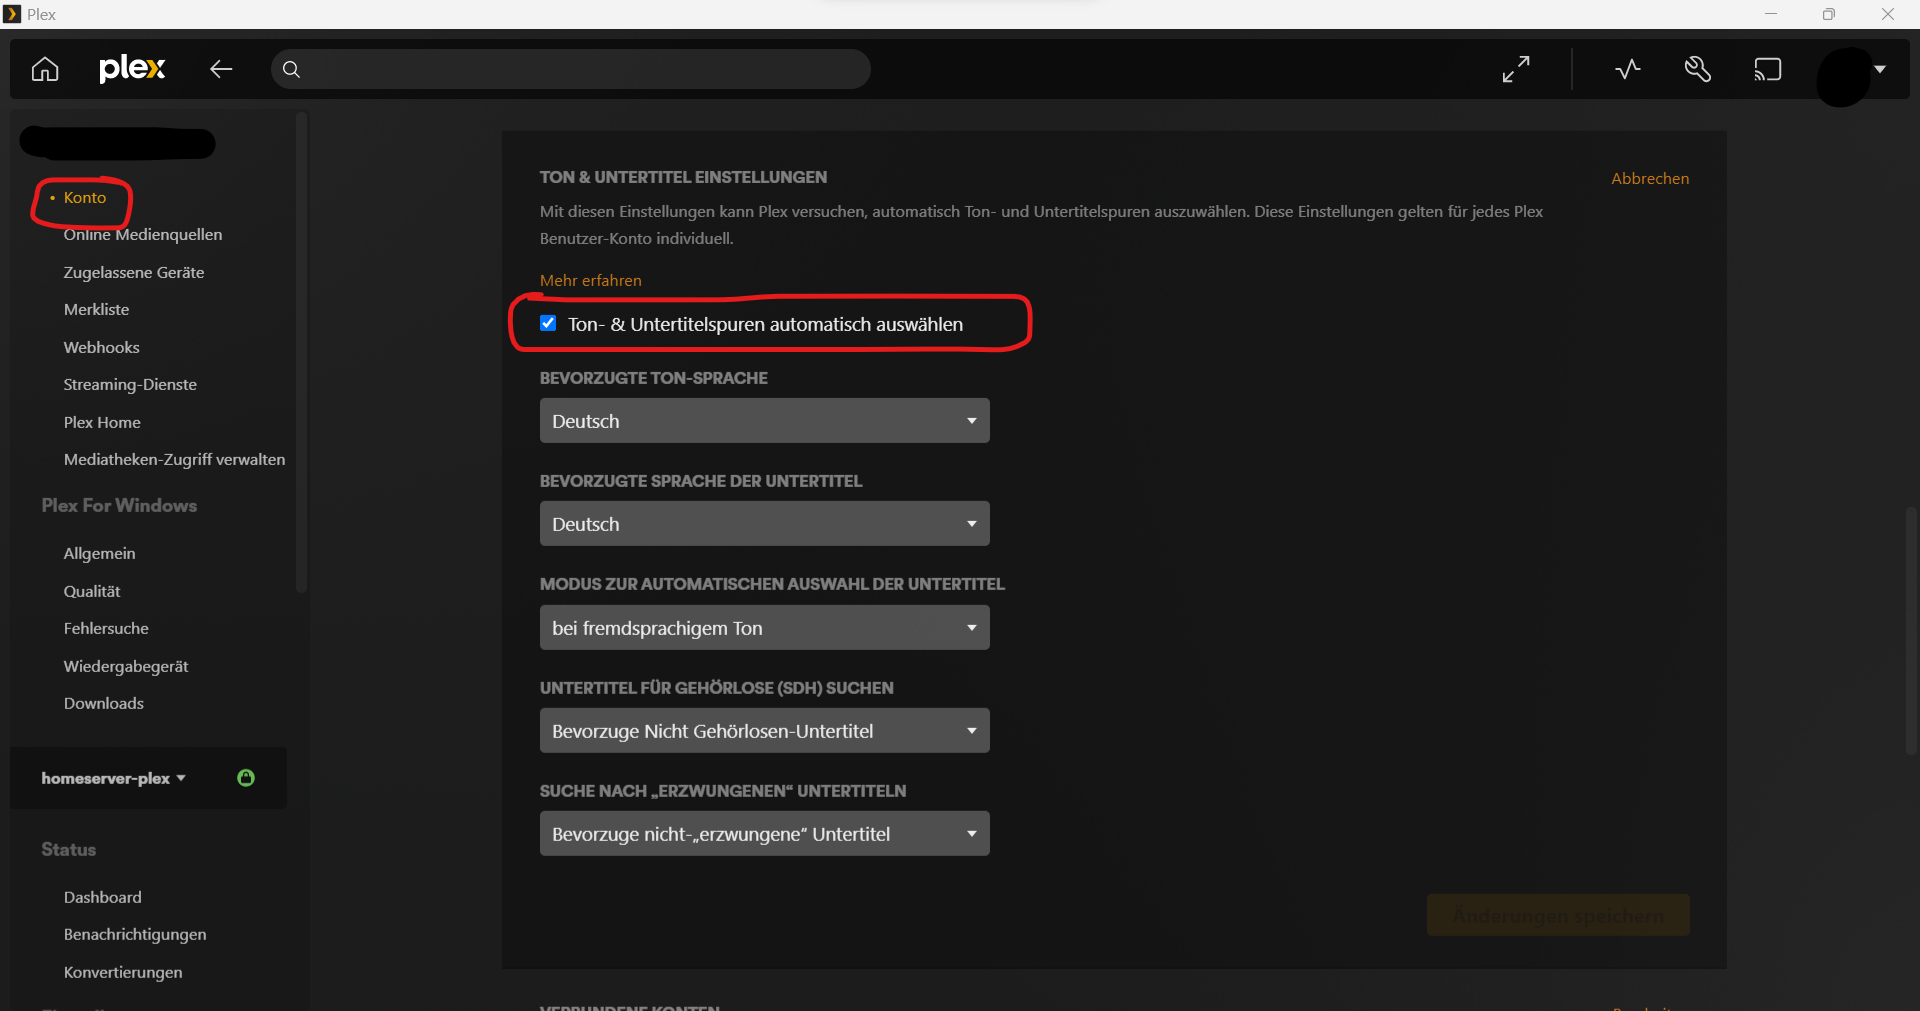Open Benachrichtigungen in the sidebar
The width and height of the screenshot is (1920, 1011).
coord(135,935)
